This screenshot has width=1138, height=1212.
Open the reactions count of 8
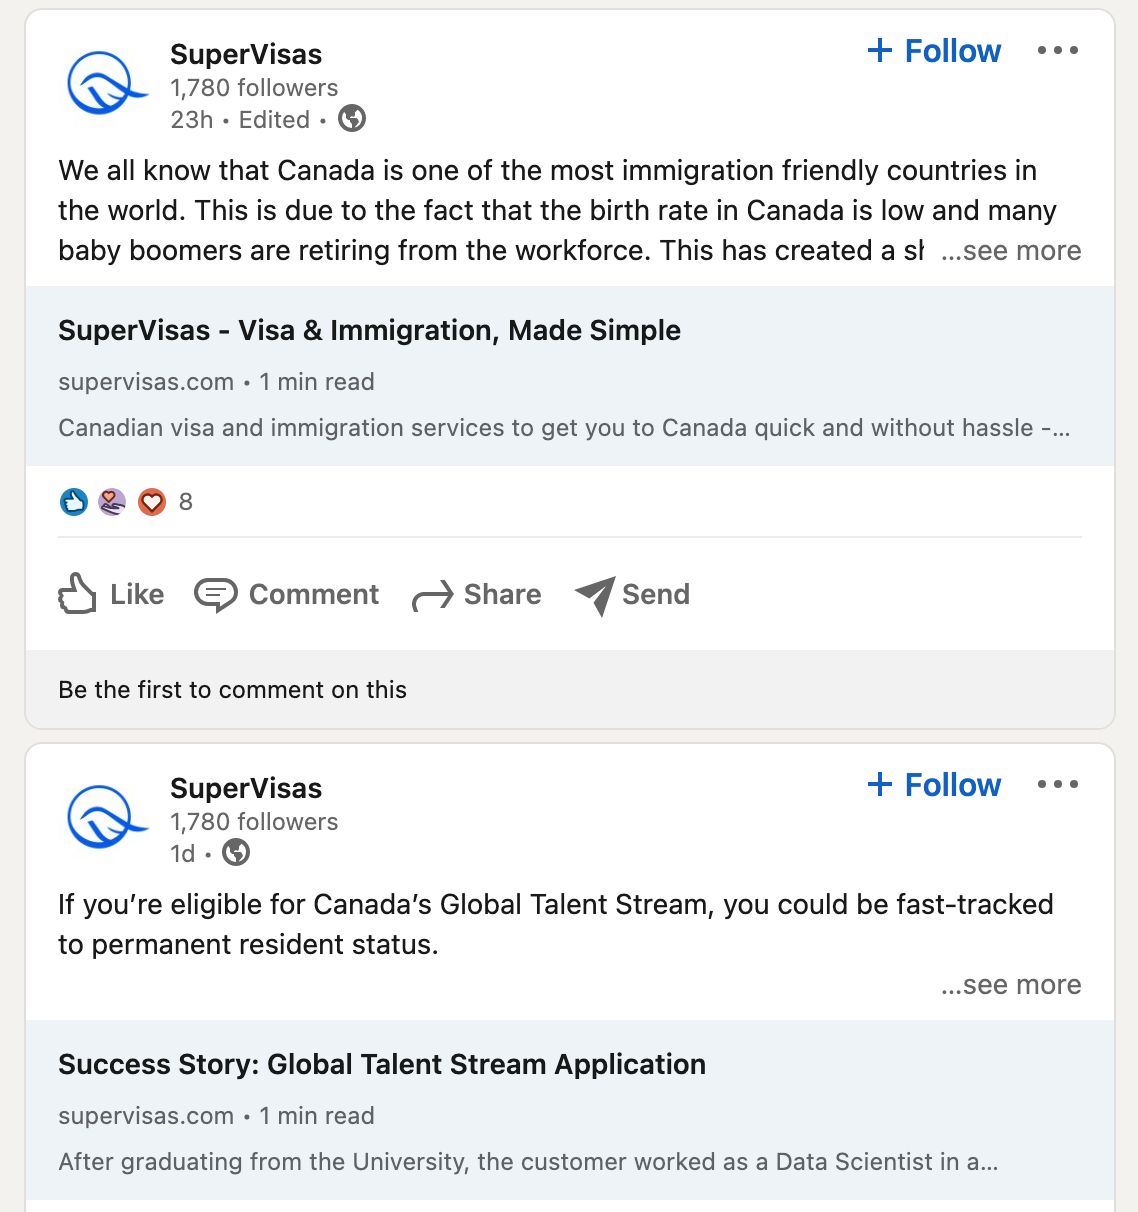(186, 502)
